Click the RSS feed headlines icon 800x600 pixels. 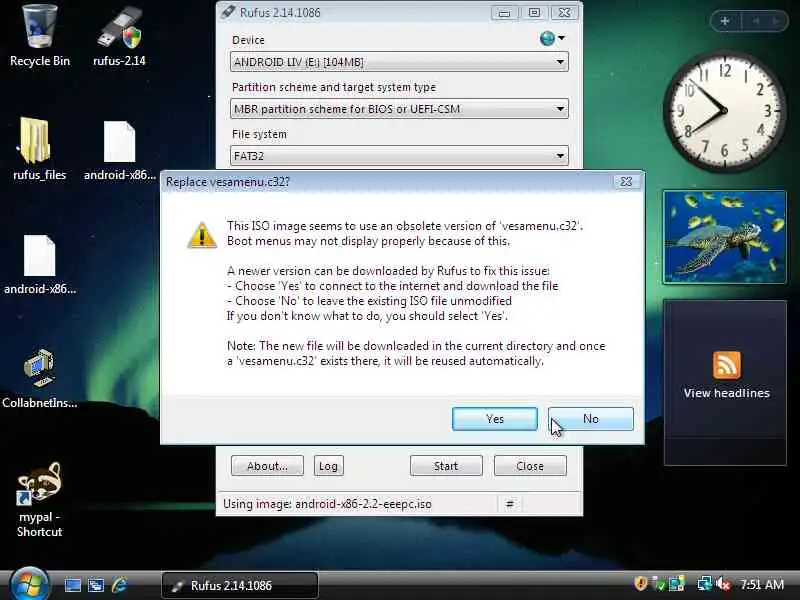click(x=727, y=365)
